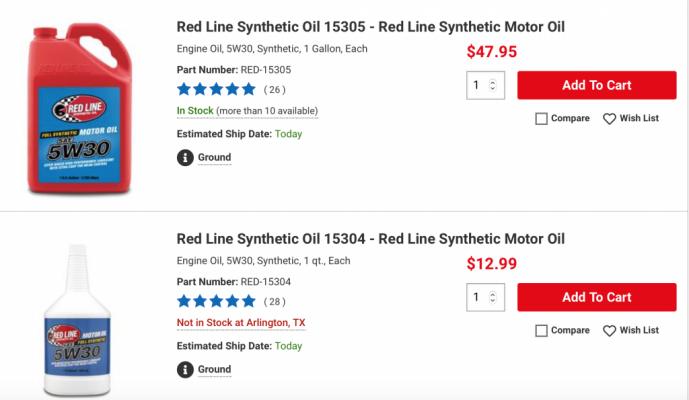This screenshot has width=689, height=400.
Task: Add Red Line 15305 gallon to cart
Action: 597,85
